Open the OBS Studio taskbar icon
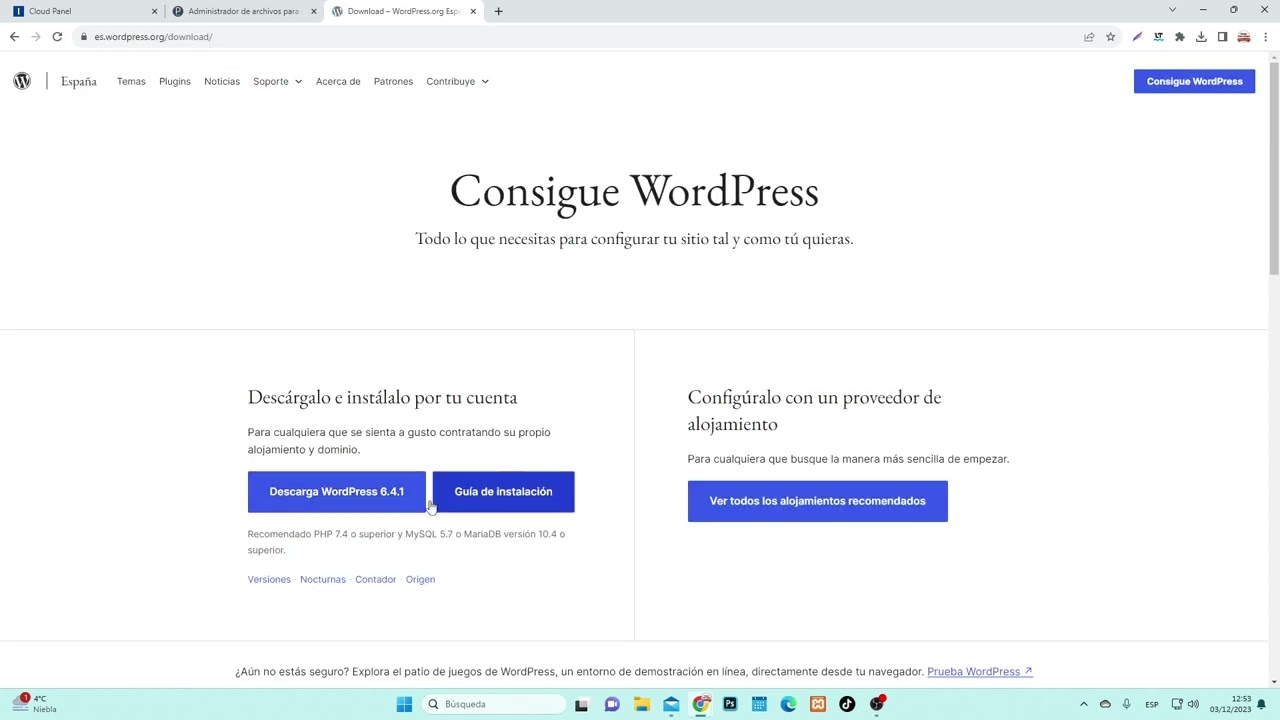This screenshot has width=1280, height=720. click(877, 704)
